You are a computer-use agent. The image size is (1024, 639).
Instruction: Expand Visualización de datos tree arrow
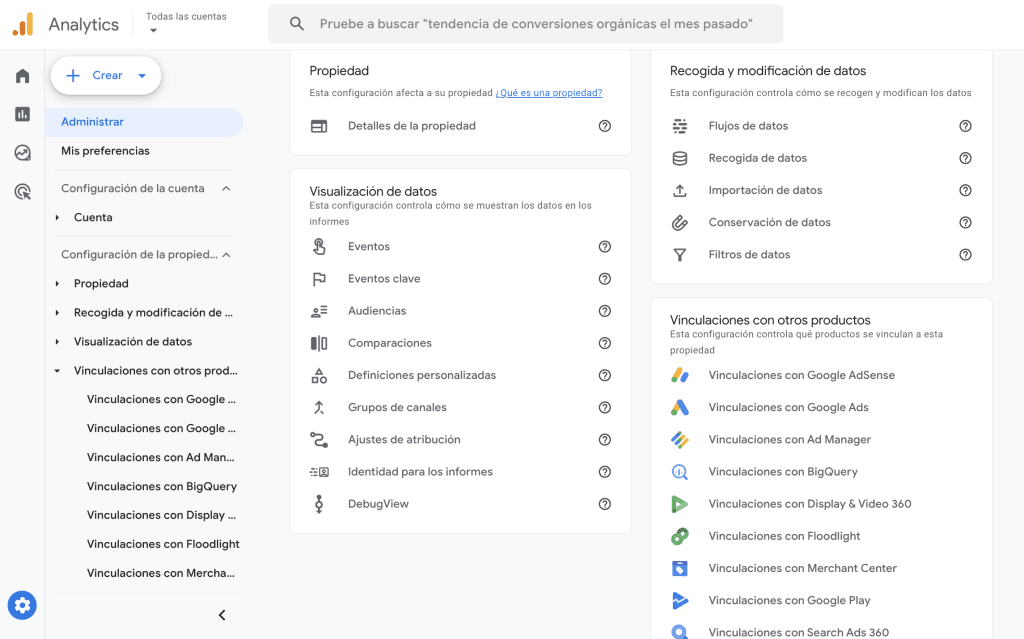(57, 342)
